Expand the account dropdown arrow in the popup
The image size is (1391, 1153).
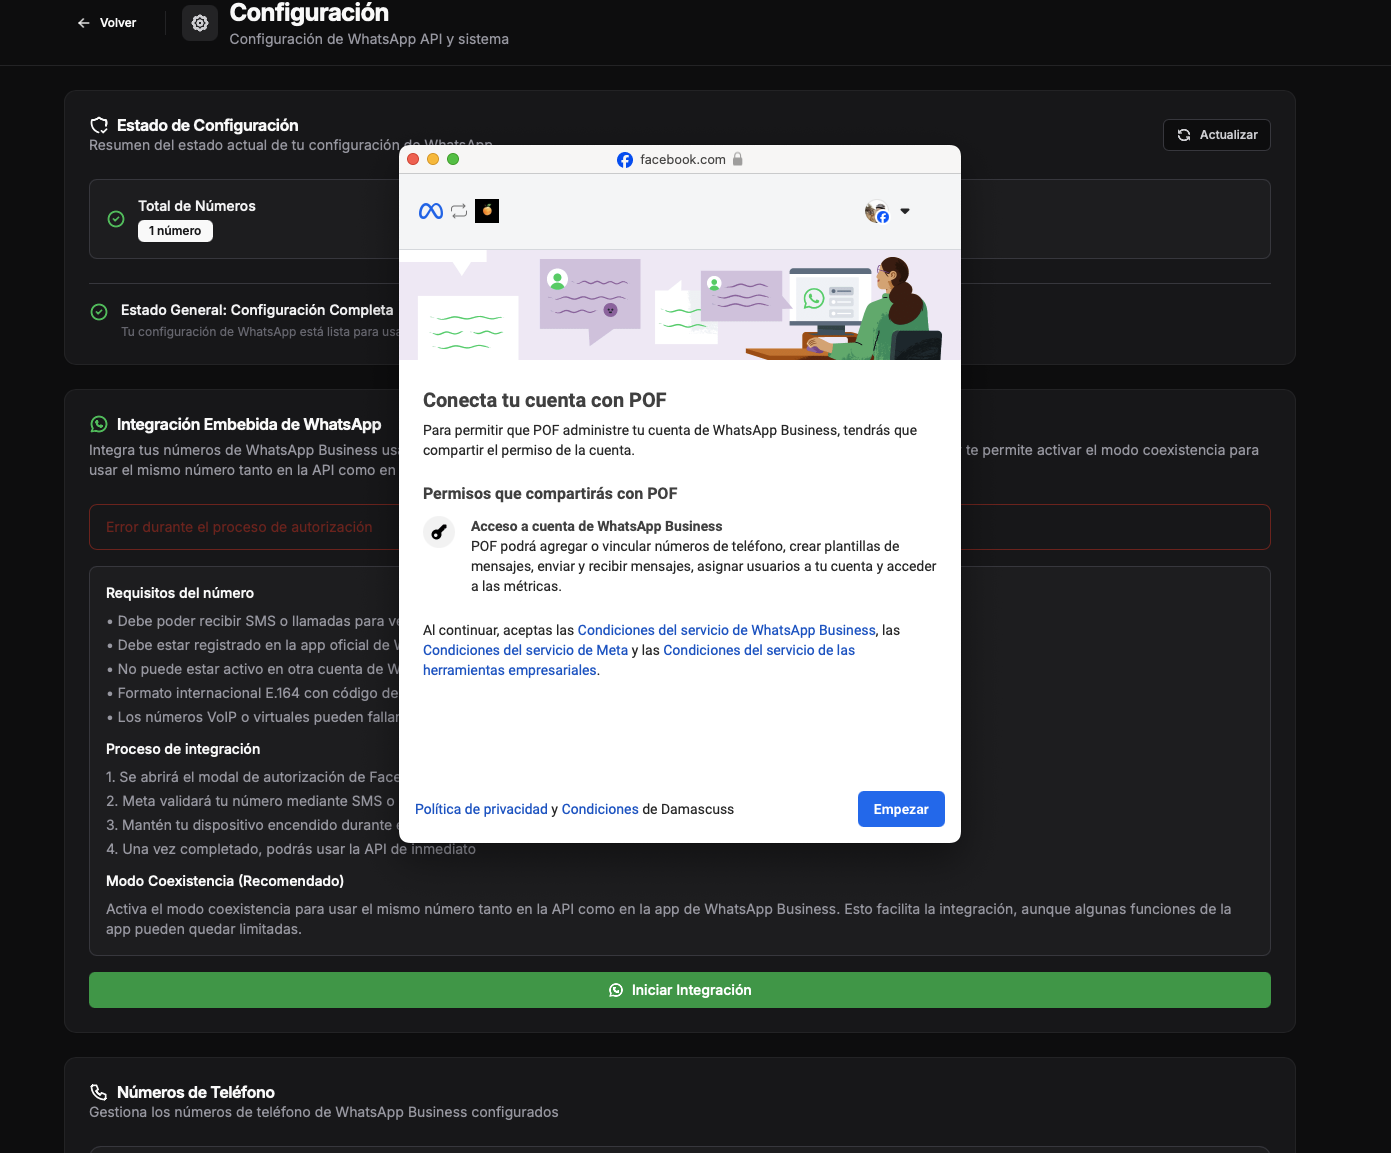tap(905, 211)
